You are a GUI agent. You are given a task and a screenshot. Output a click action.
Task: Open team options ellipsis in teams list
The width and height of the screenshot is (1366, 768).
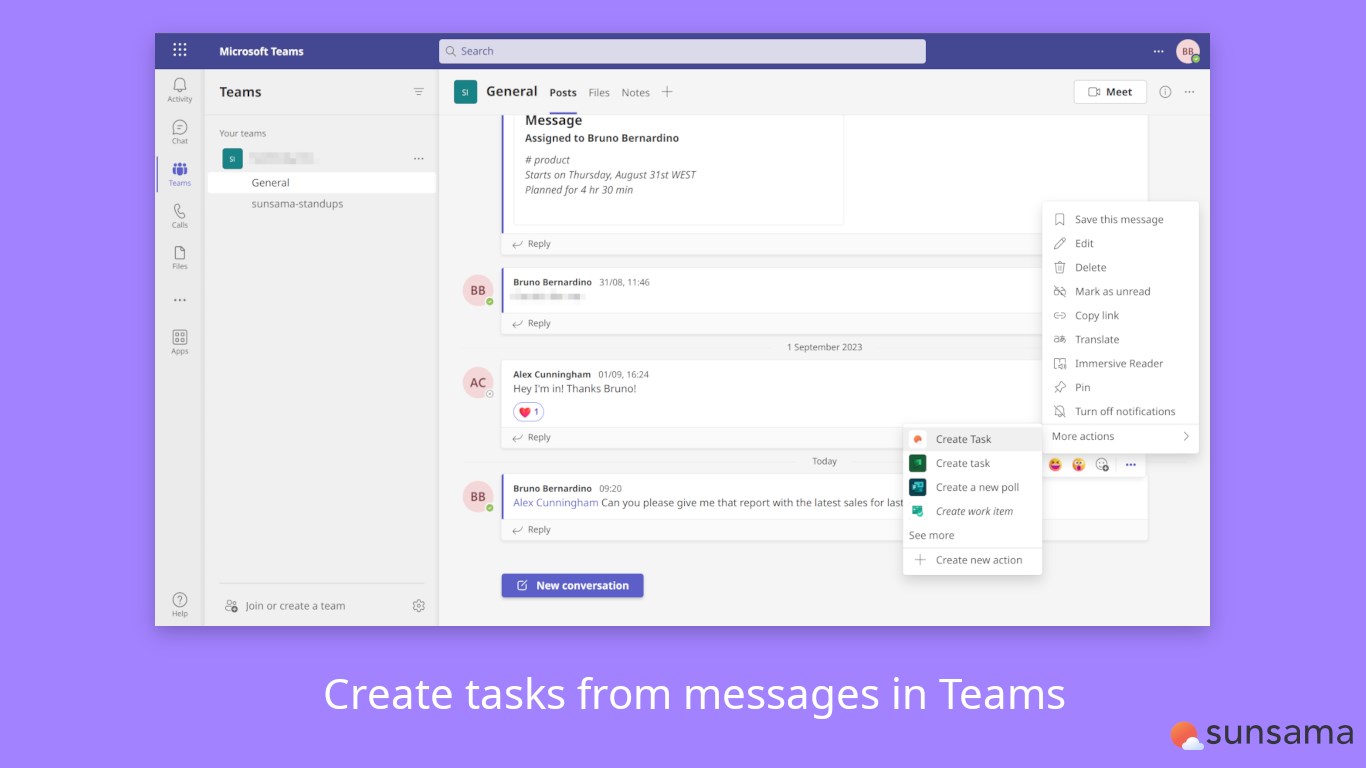click(x=419, y=158)
